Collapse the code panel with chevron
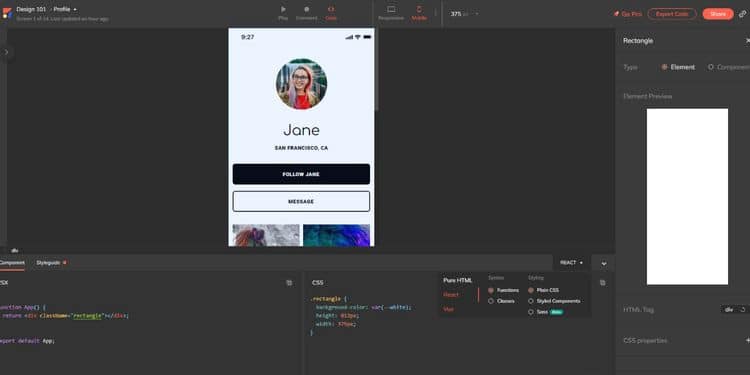This screenshot has height=375, width=750. pos(604,264)
